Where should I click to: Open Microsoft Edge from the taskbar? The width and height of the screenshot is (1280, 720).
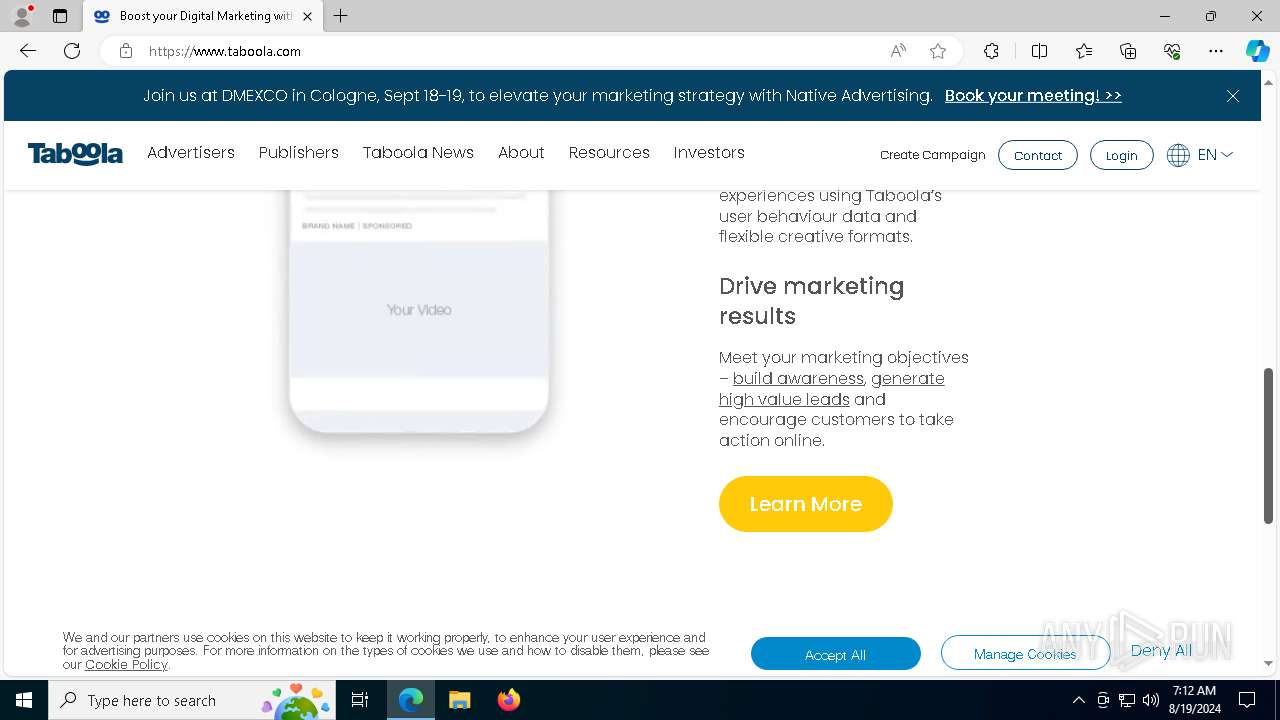coord(411,700)
